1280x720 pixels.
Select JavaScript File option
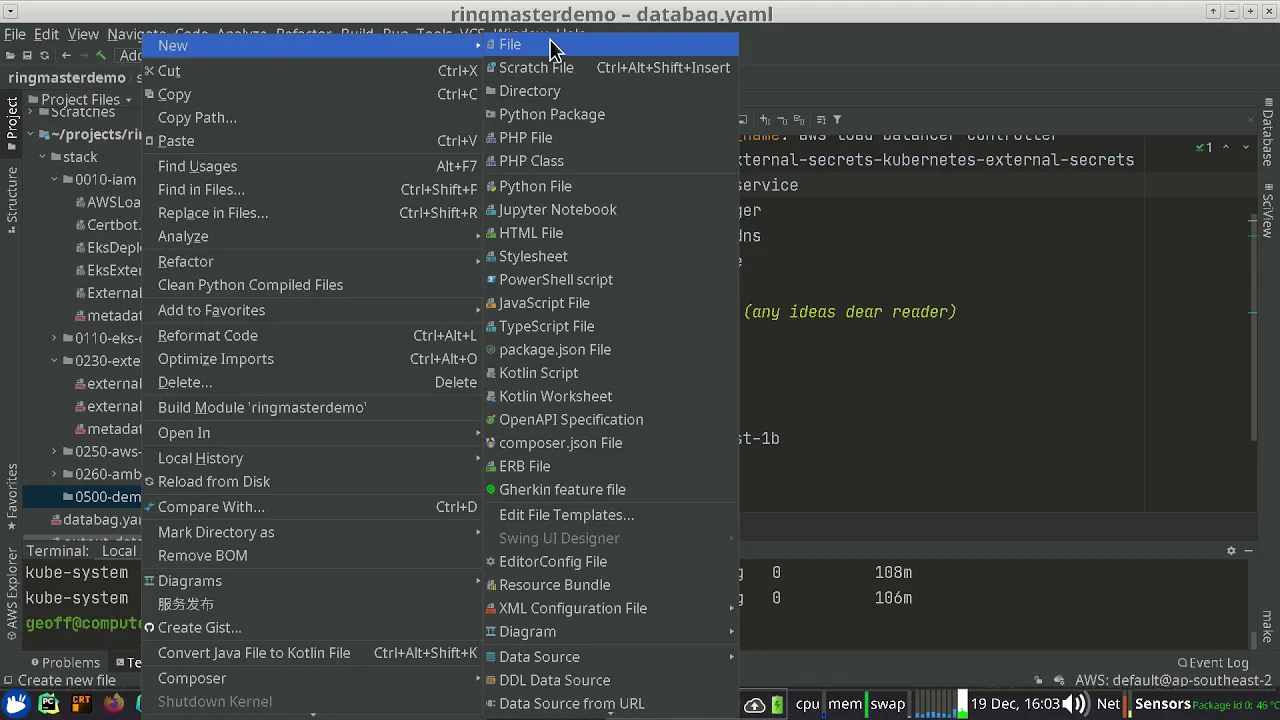[x=611, y=303]
